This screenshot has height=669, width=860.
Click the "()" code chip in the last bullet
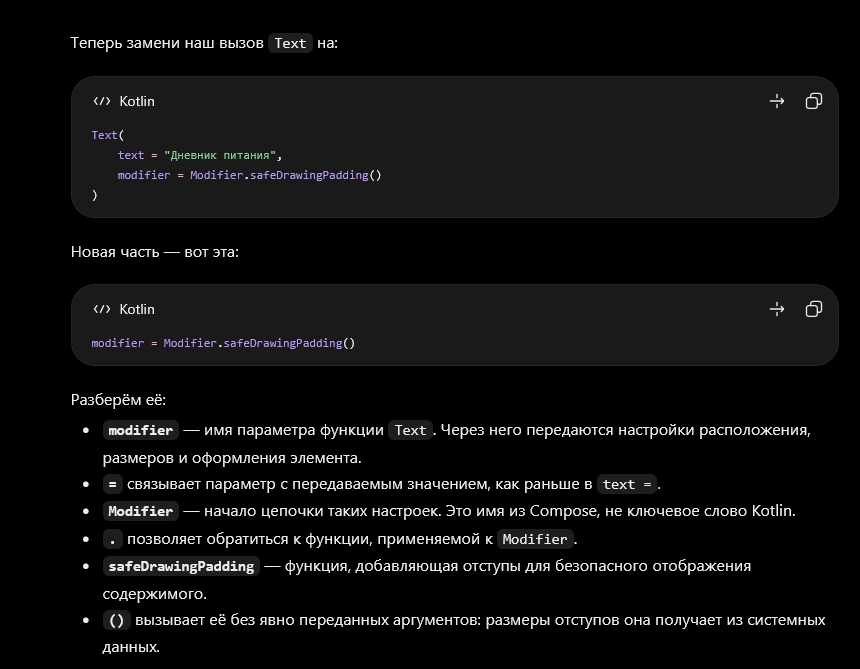coord(117,621)
